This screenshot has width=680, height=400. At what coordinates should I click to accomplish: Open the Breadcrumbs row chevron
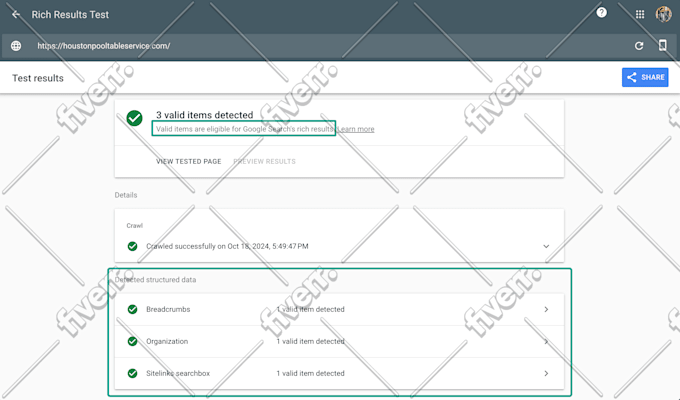(x=546, y=309)
